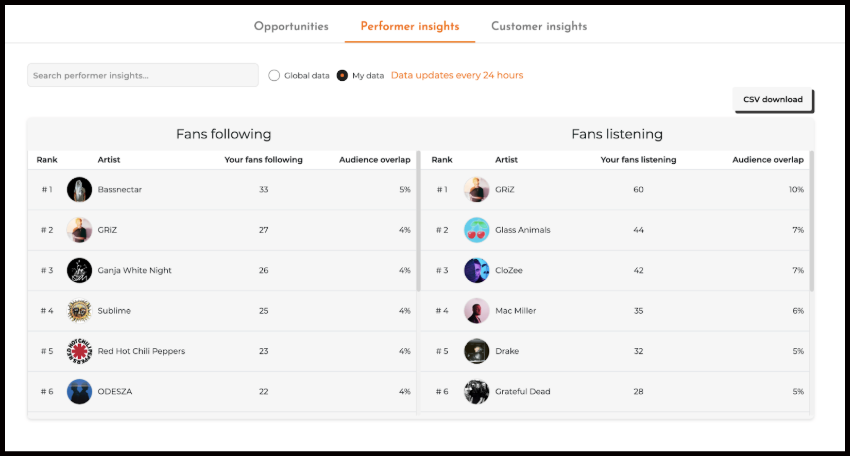Click the Grateful Dead artist avatar
This screenshot has height=456, width=850.
click(476, 391)
